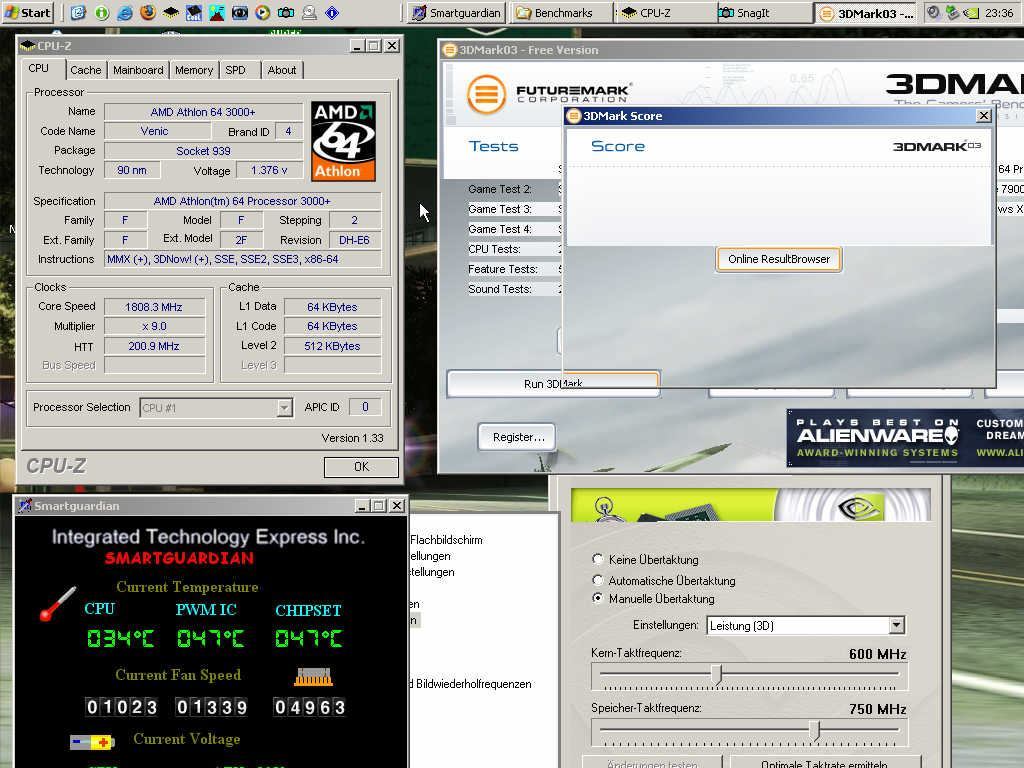Click the Smartguardian title bar icon
Screen dimensions: 1024x768
click(x=25, y=505)
